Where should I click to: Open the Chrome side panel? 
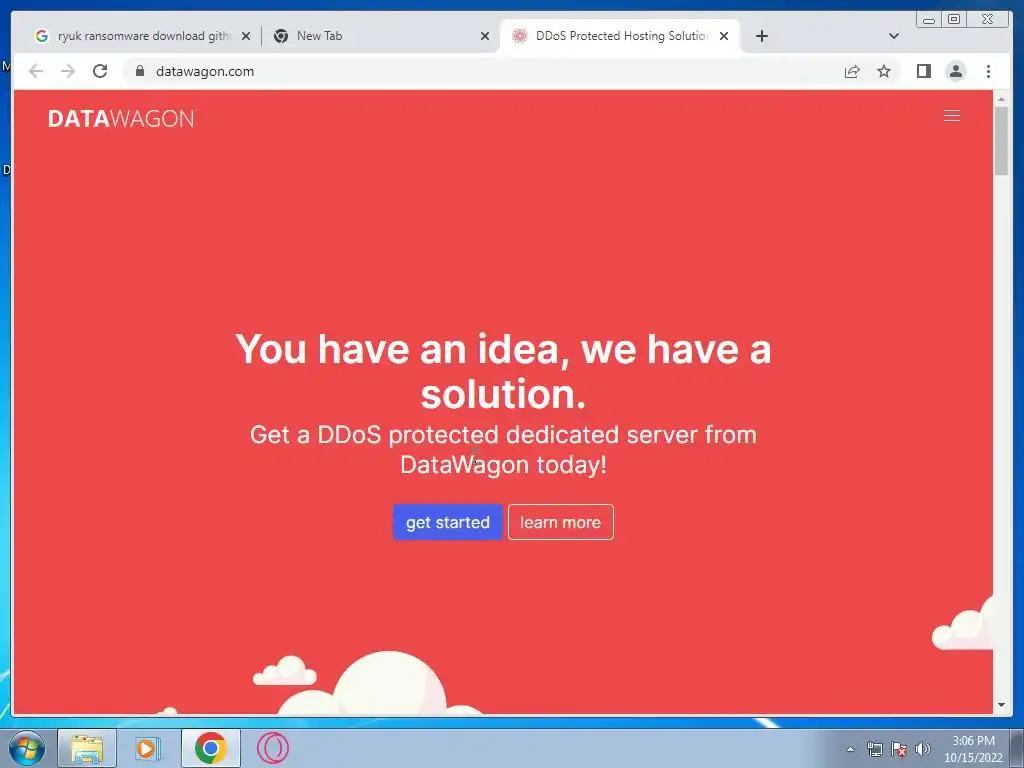pyautogui.click(x=923, y=71)
